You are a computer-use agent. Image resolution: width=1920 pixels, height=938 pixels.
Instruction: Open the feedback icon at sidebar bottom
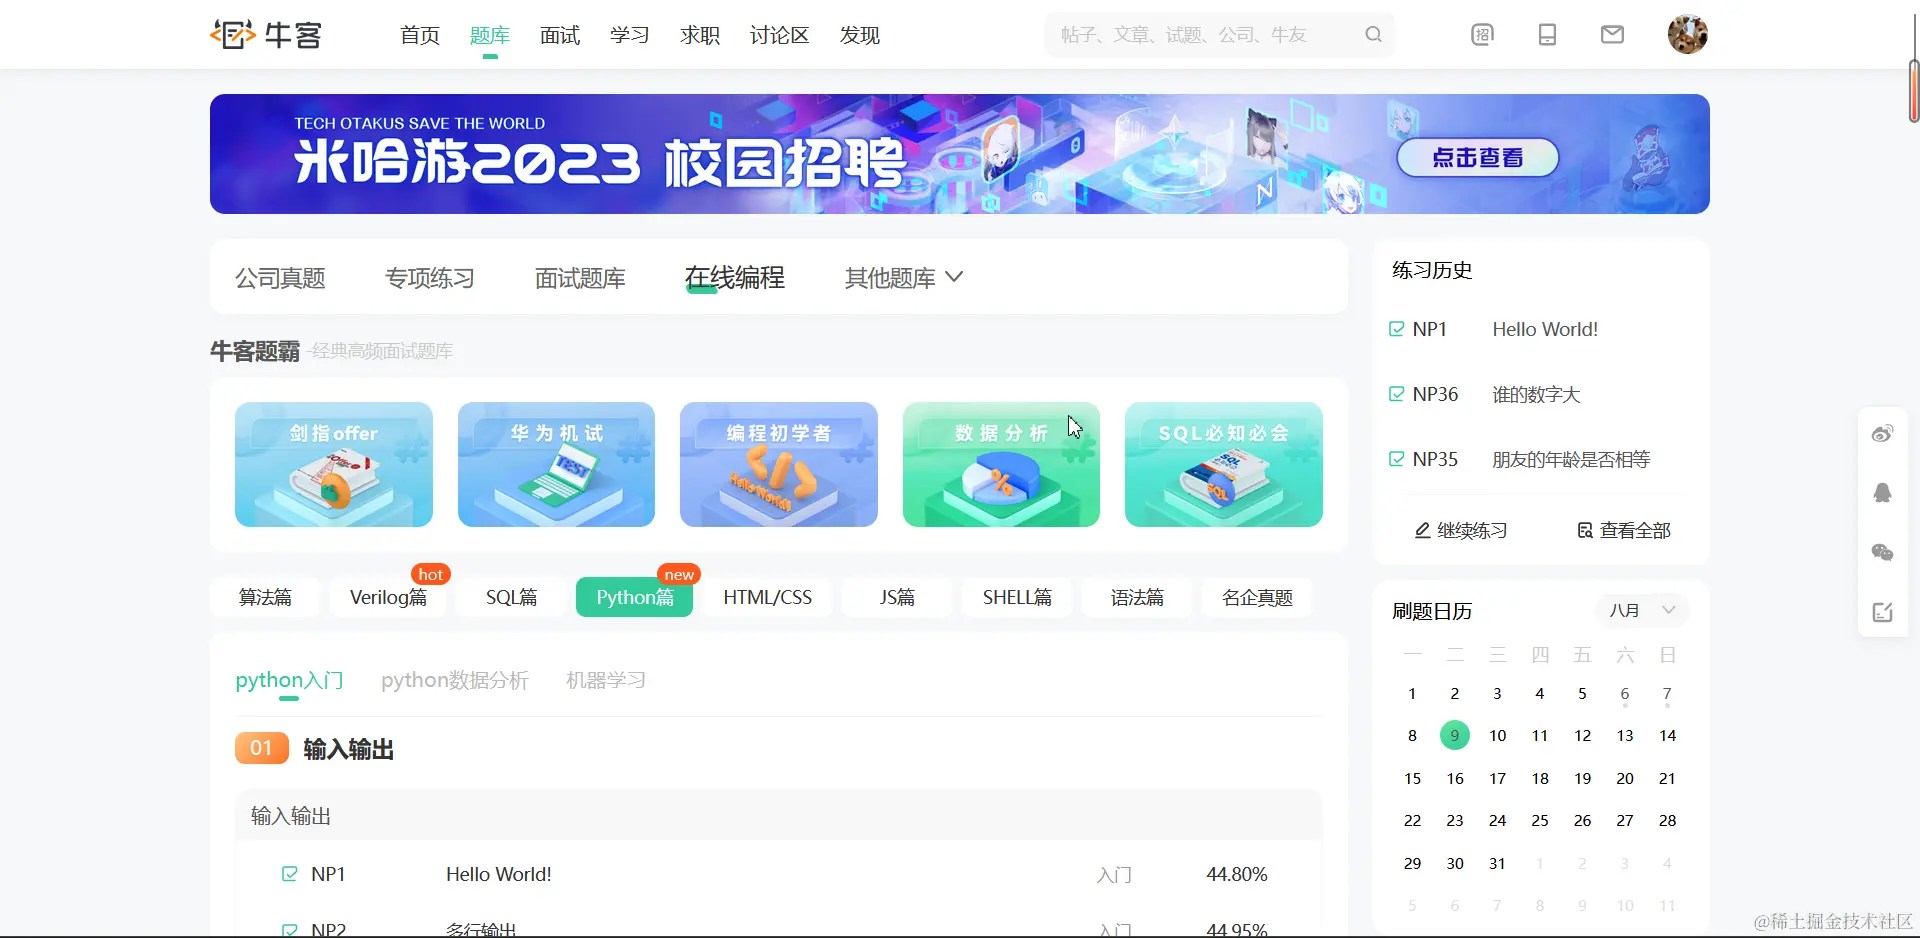tap(1882, 612)
